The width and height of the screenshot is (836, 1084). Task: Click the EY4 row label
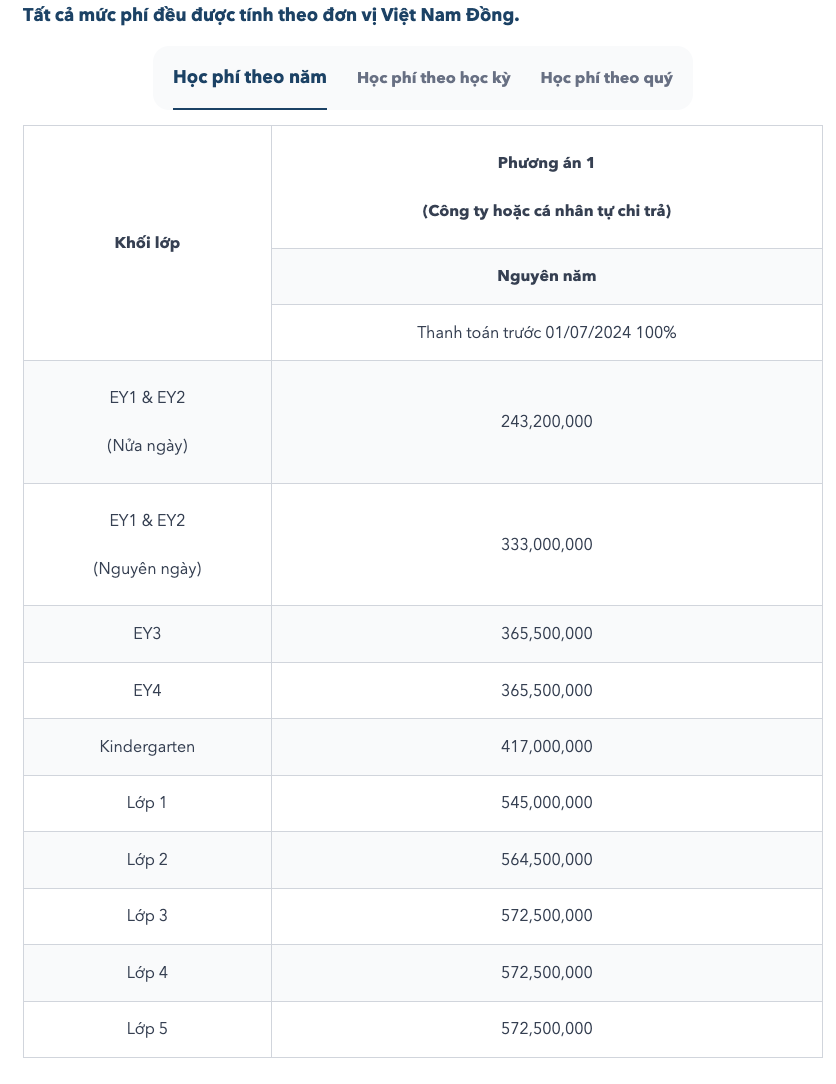[147, 691]
